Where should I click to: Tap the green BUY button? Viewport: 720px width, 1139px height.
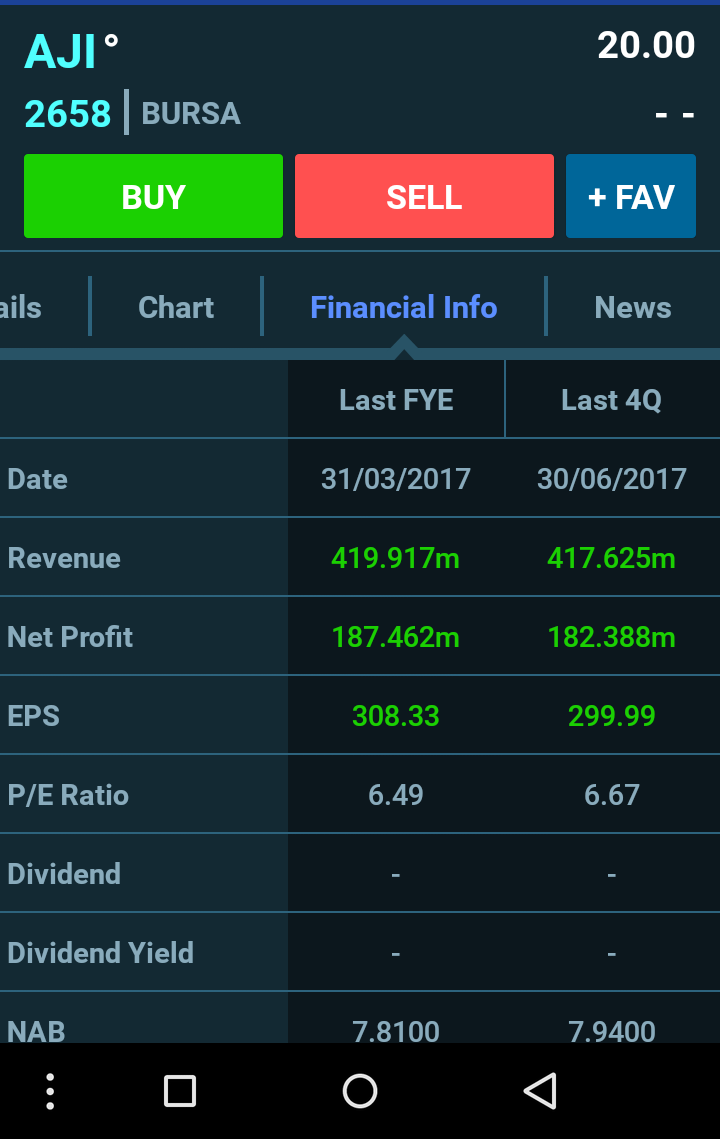pos(153,196)
